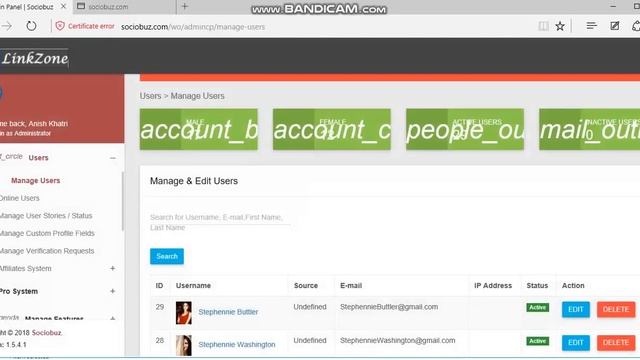Click Stephennie Washington's avatar thumbnail
Viewport: 640px width, 360px height.
click(x=184, y=345)
